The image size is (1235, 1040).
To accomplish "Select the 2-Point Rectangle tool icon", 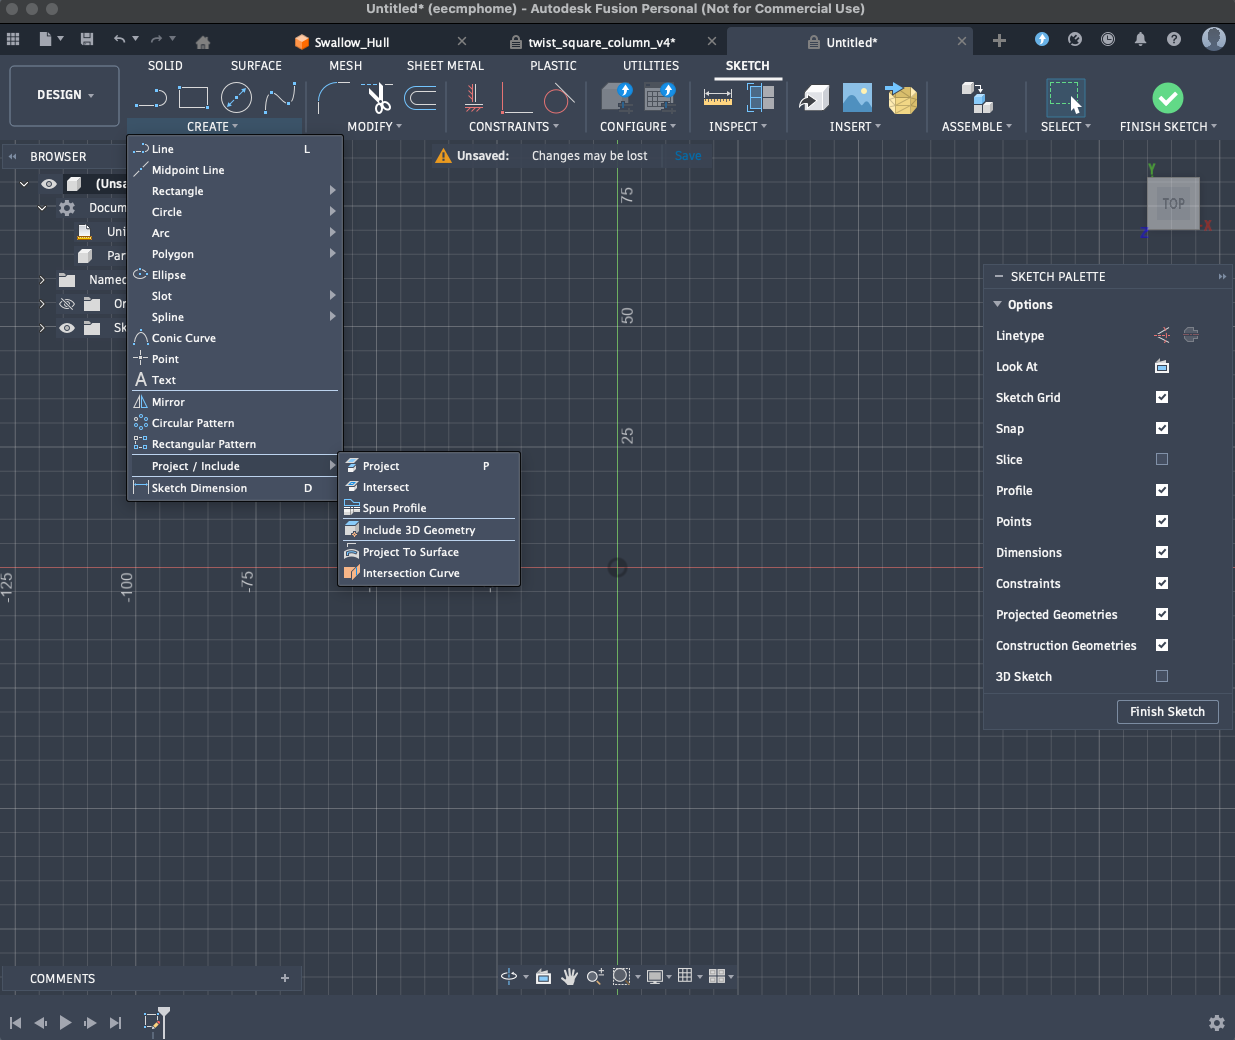I will pyautogui.click(x=193, y=97).
